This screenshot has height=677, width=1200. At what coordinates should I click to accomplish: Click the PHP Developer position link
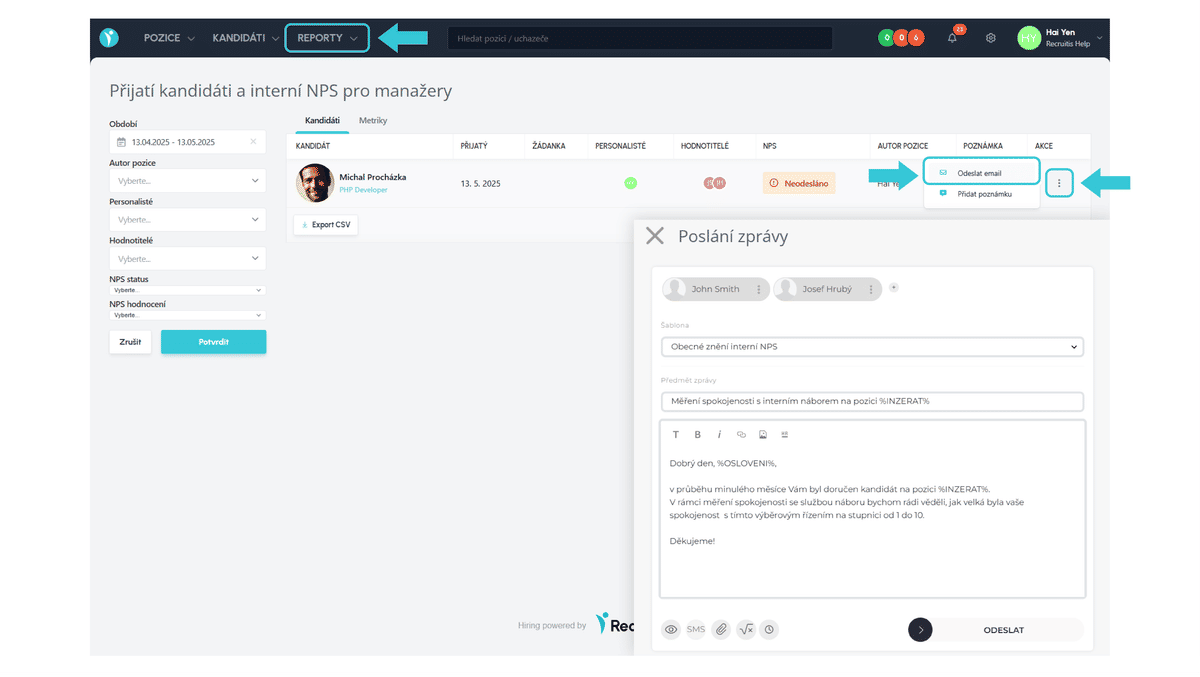pyautogui.click(x=363, y=189)
